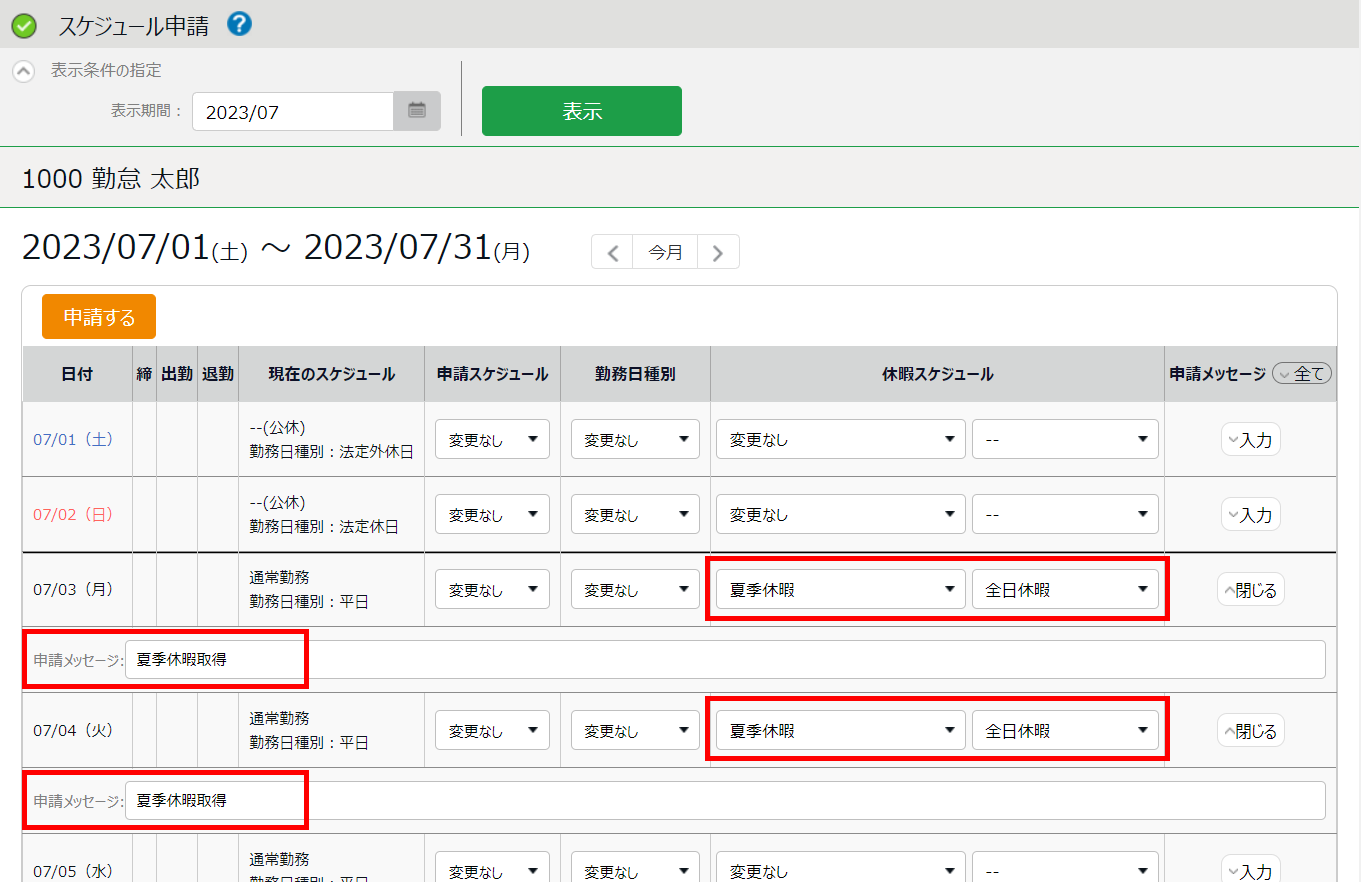1361x882 pixels.
Task: Open 申請スケジュール dropdown for 07/01
Action: 492,440
